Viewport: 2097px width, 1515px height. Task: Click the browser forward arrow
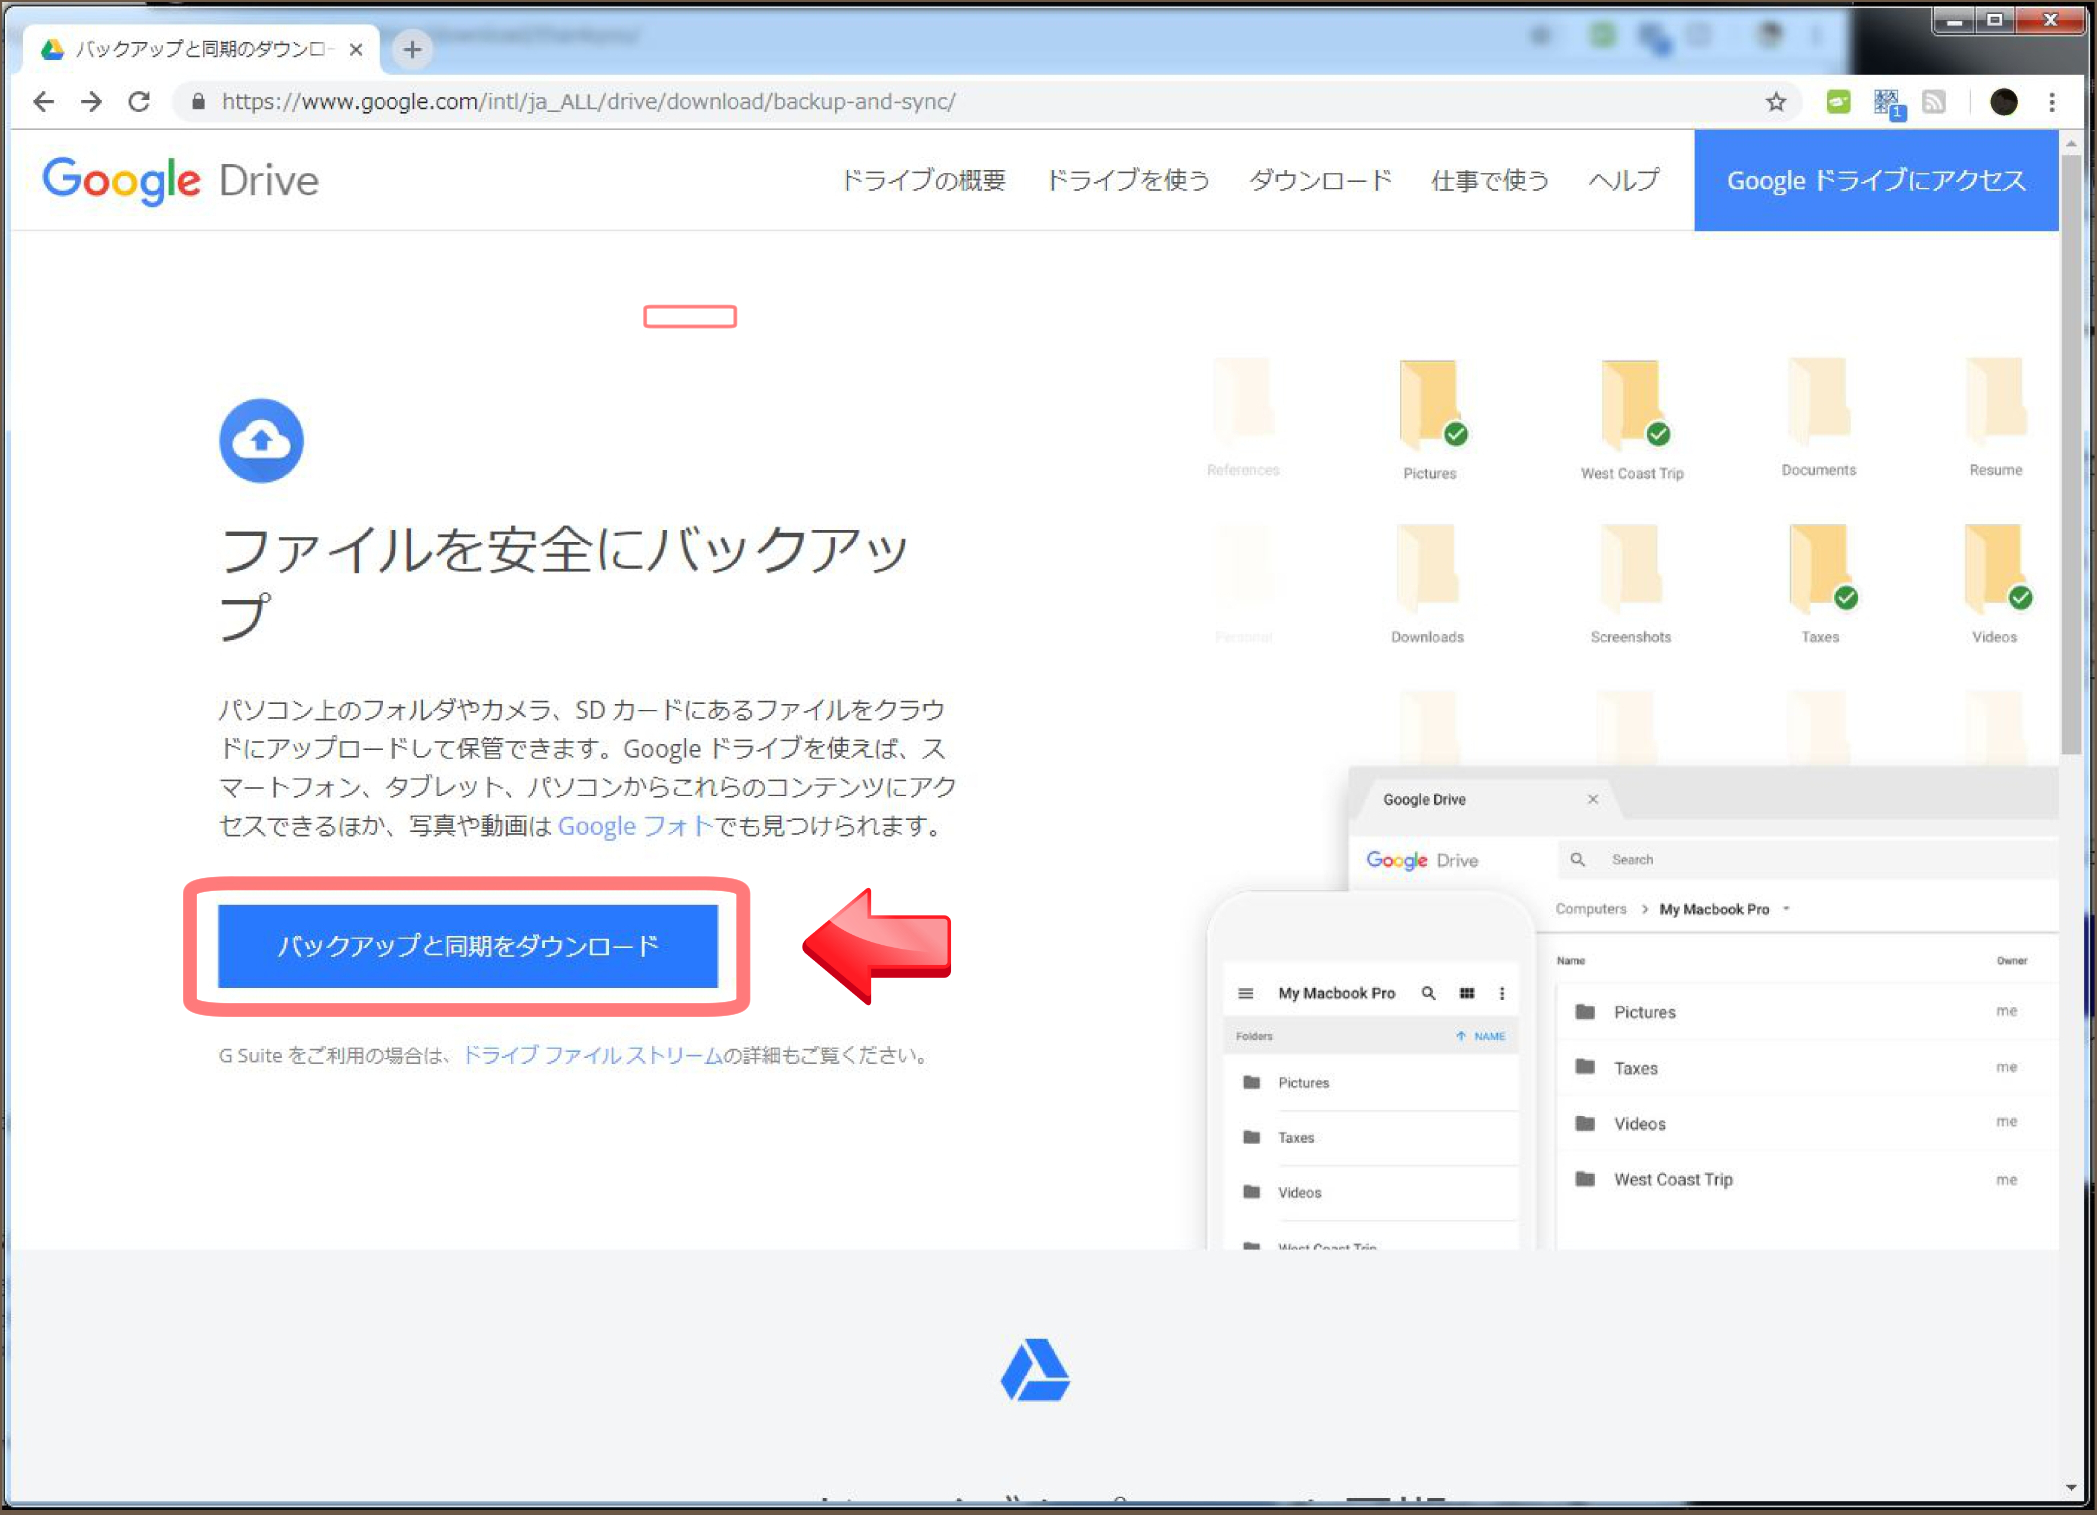91,102
